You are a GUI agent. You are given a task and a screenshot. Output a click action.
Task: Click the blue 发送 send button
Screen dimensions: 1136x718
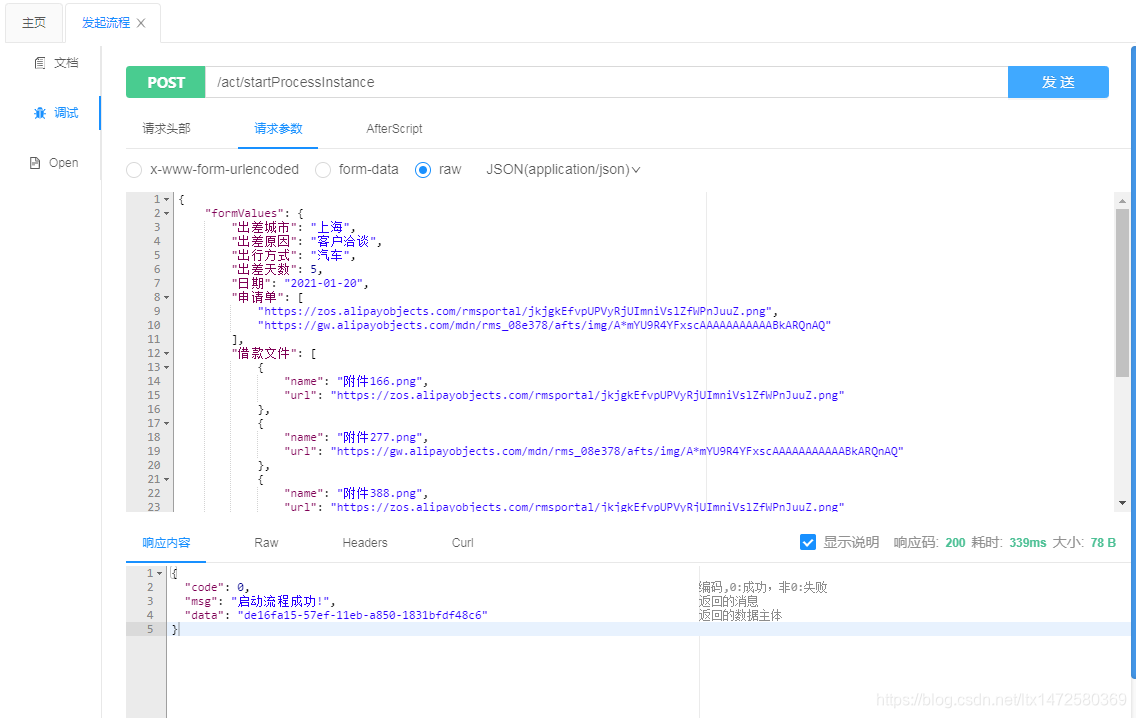coord(1058,81)
